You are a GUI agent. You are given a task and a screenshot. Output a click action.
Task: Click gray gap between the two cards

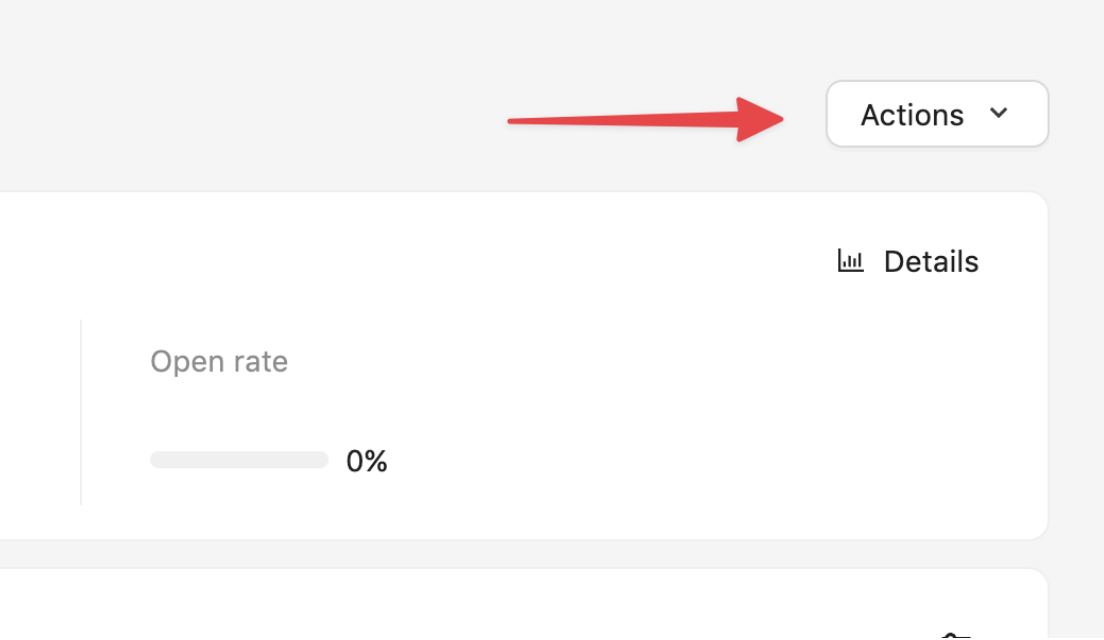[500, 554]
